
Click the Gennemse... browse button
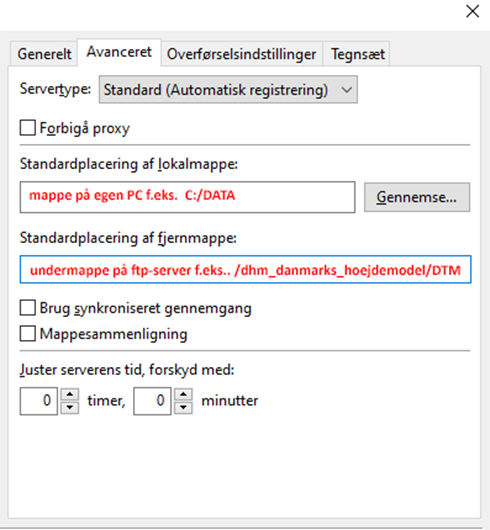[x=417, y=197]
